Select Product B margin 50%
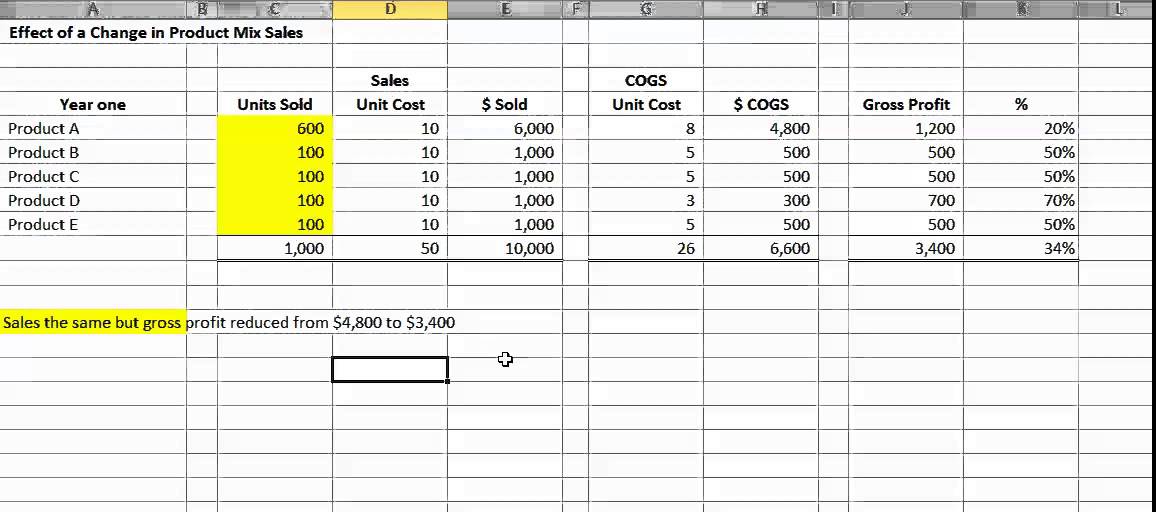Screen dimensions: 1156x512 [x=1020, y=152]
